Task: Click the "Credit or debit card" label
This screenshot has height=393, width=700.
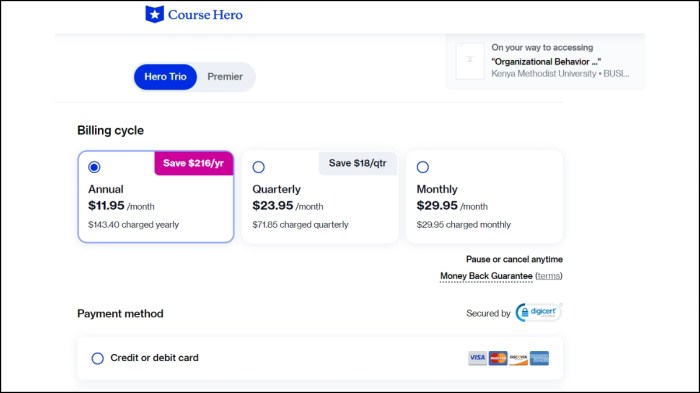Action: pyautogui.click(x=154, y=358)
